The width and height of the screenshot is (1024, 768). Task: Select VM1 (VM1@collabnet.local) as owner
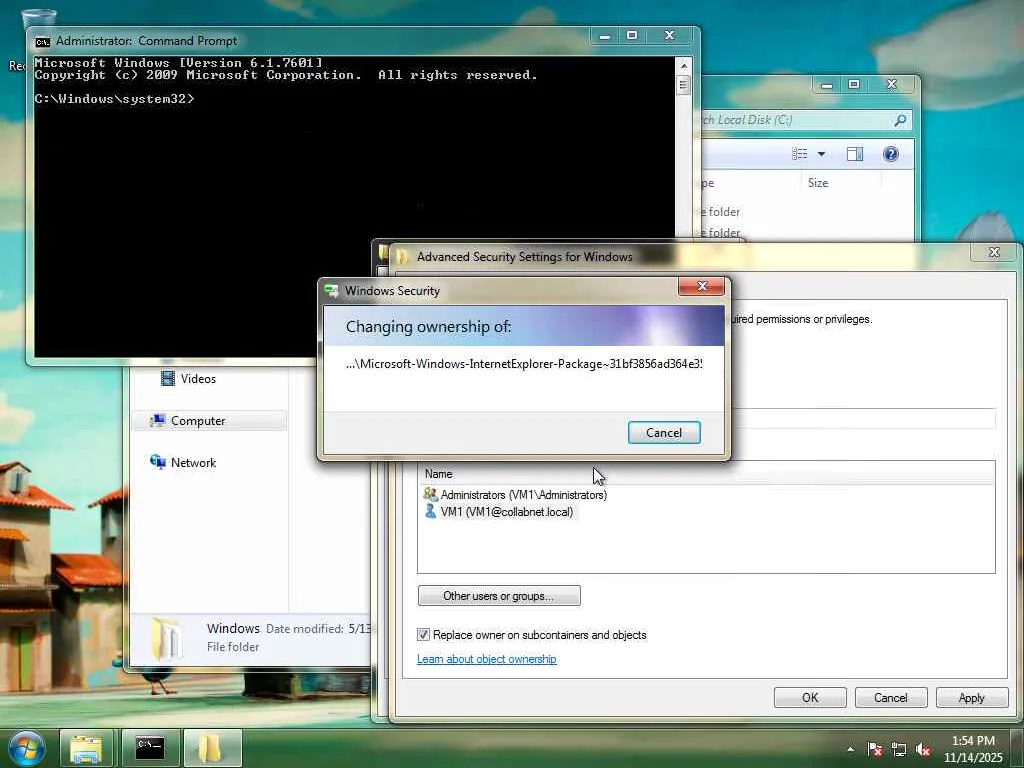click(506, 511)
